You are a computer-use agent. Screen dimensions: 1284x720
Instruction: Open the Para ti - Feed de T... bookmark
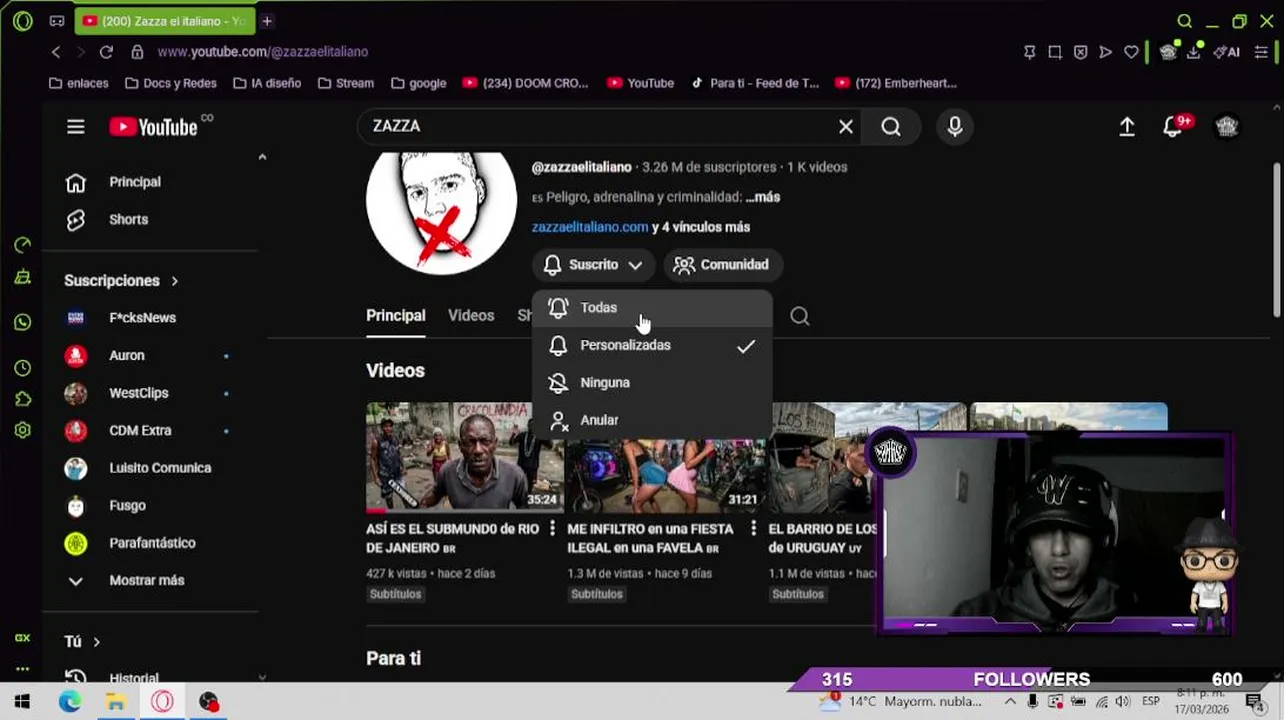pos(755,83)
